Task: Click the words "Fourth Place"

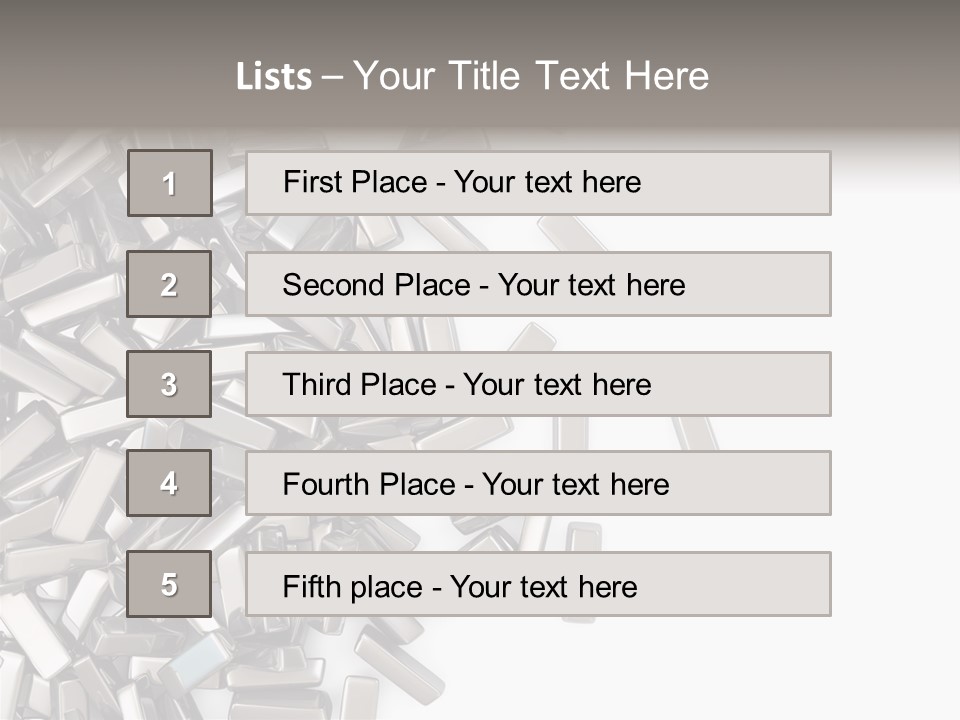Action: tap(369, 485)
